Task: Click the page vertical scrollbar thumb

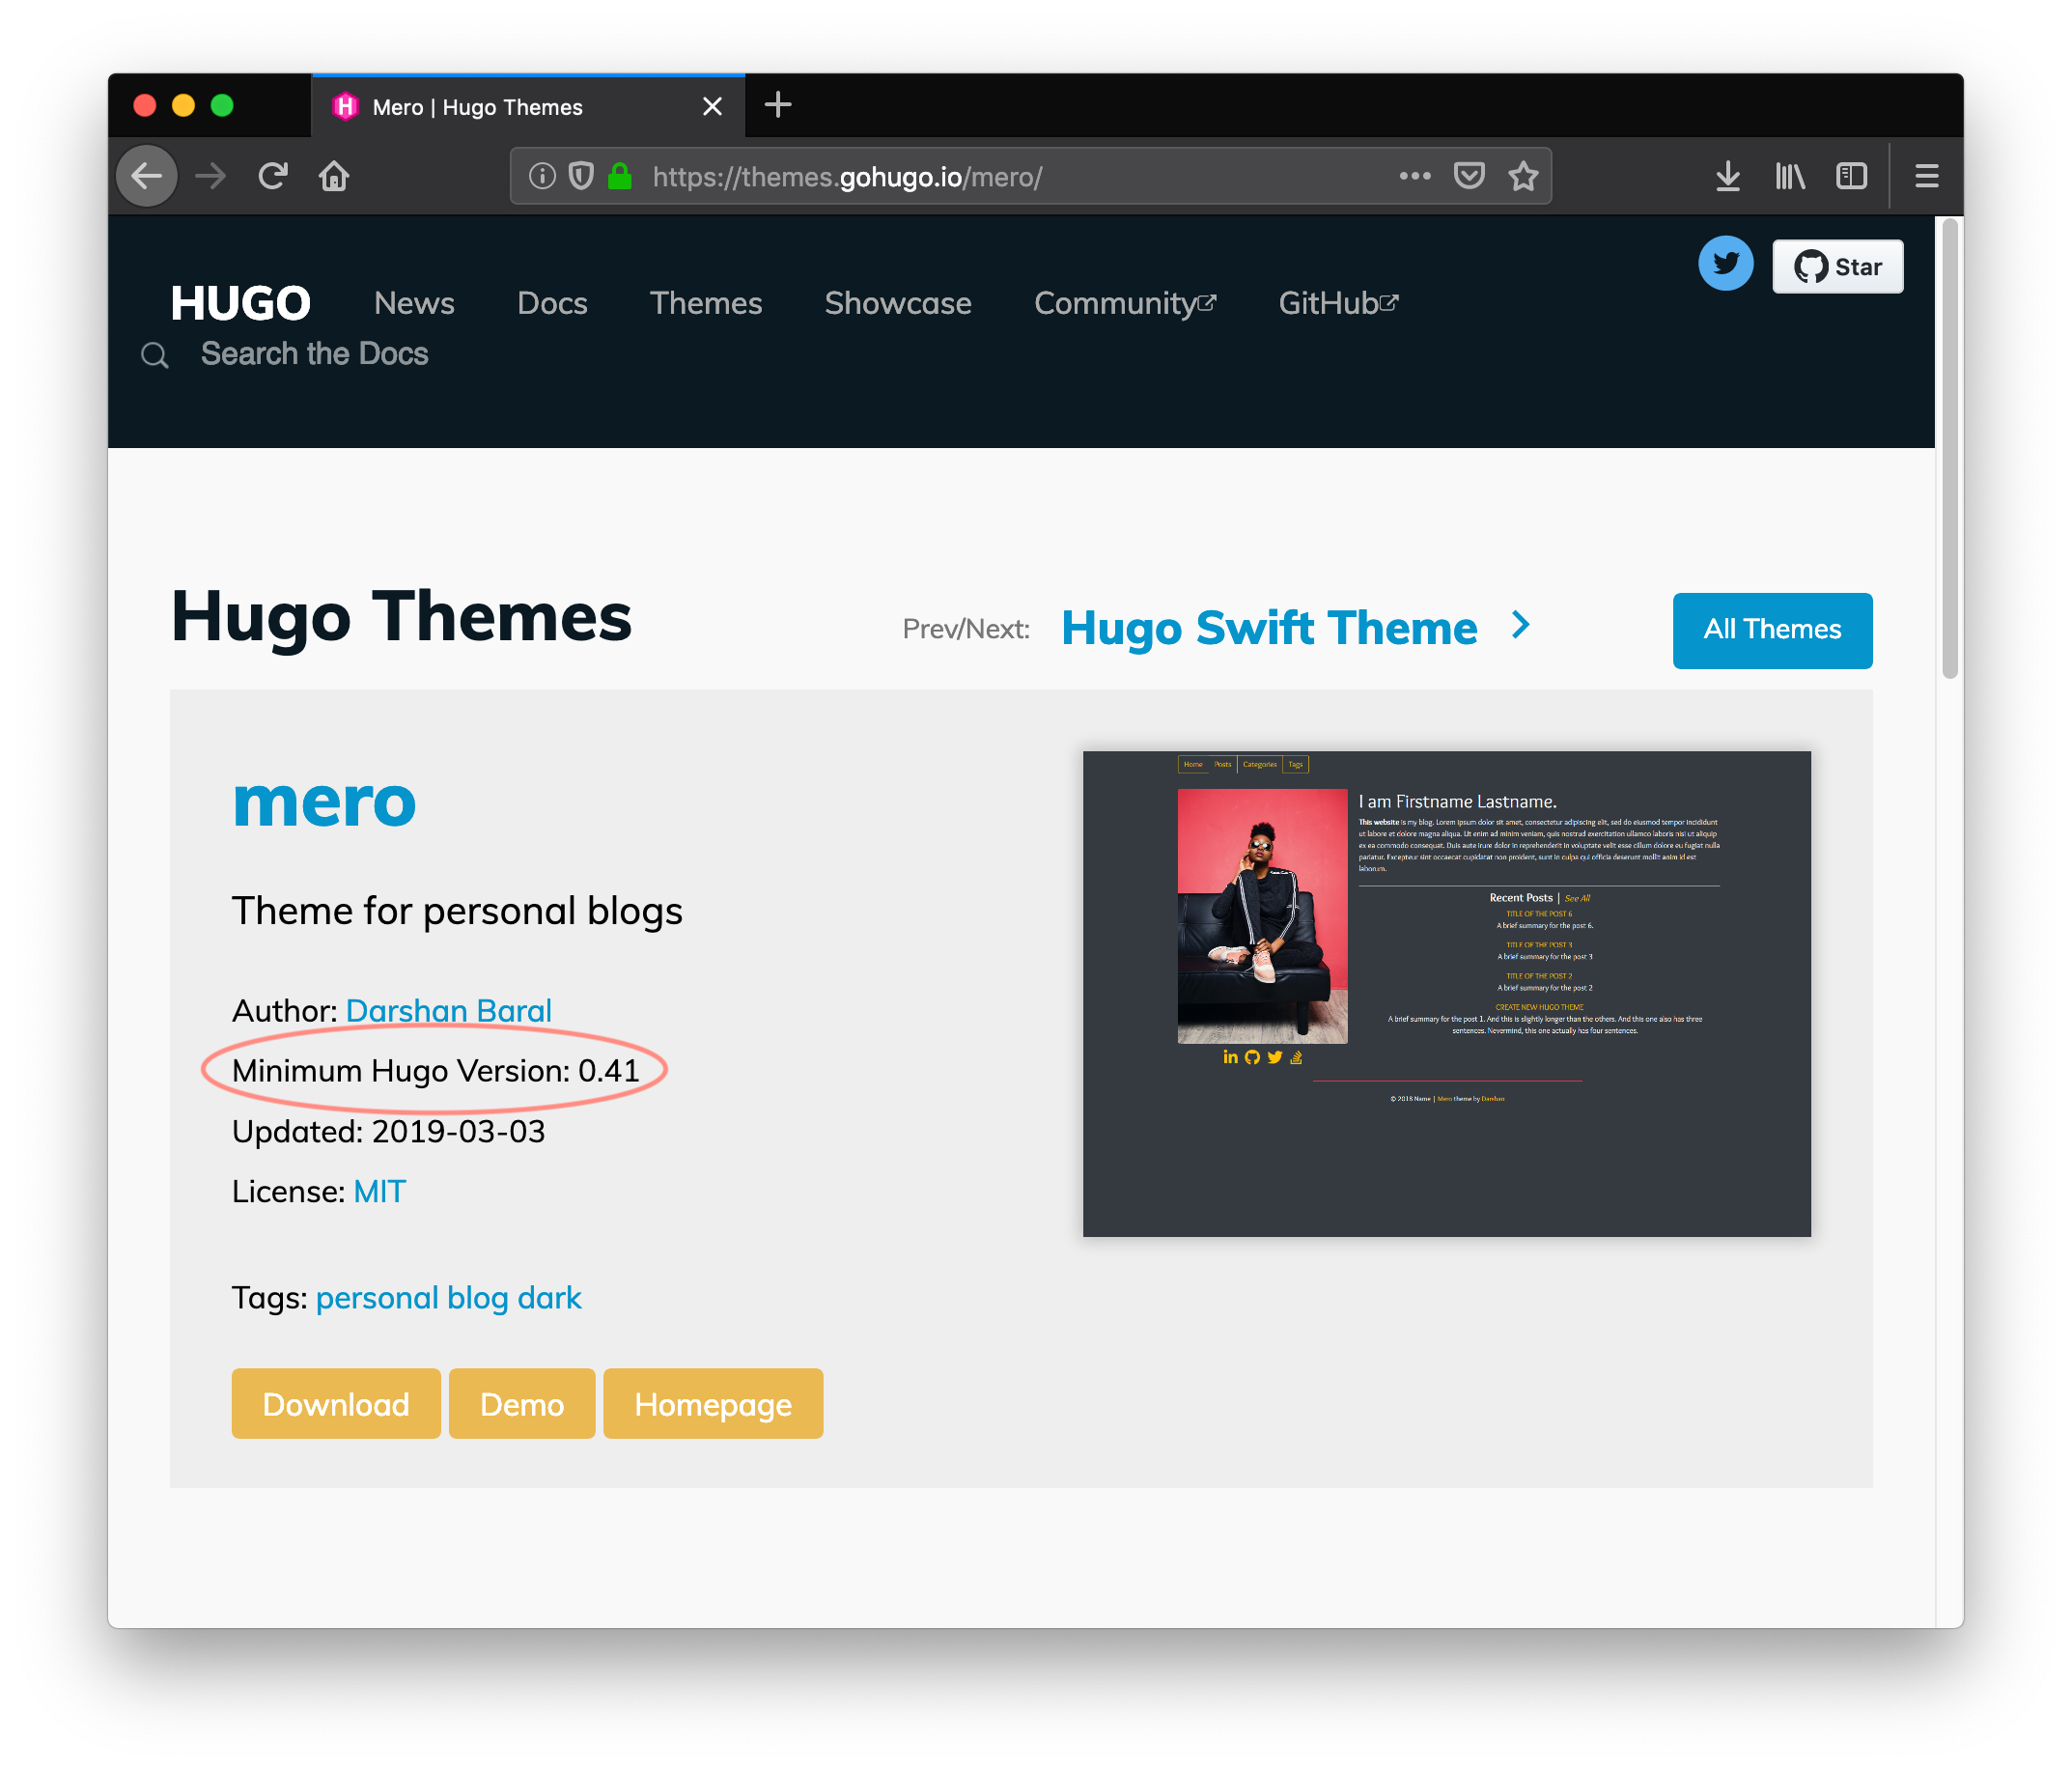Action: [x=1949, y=450]
